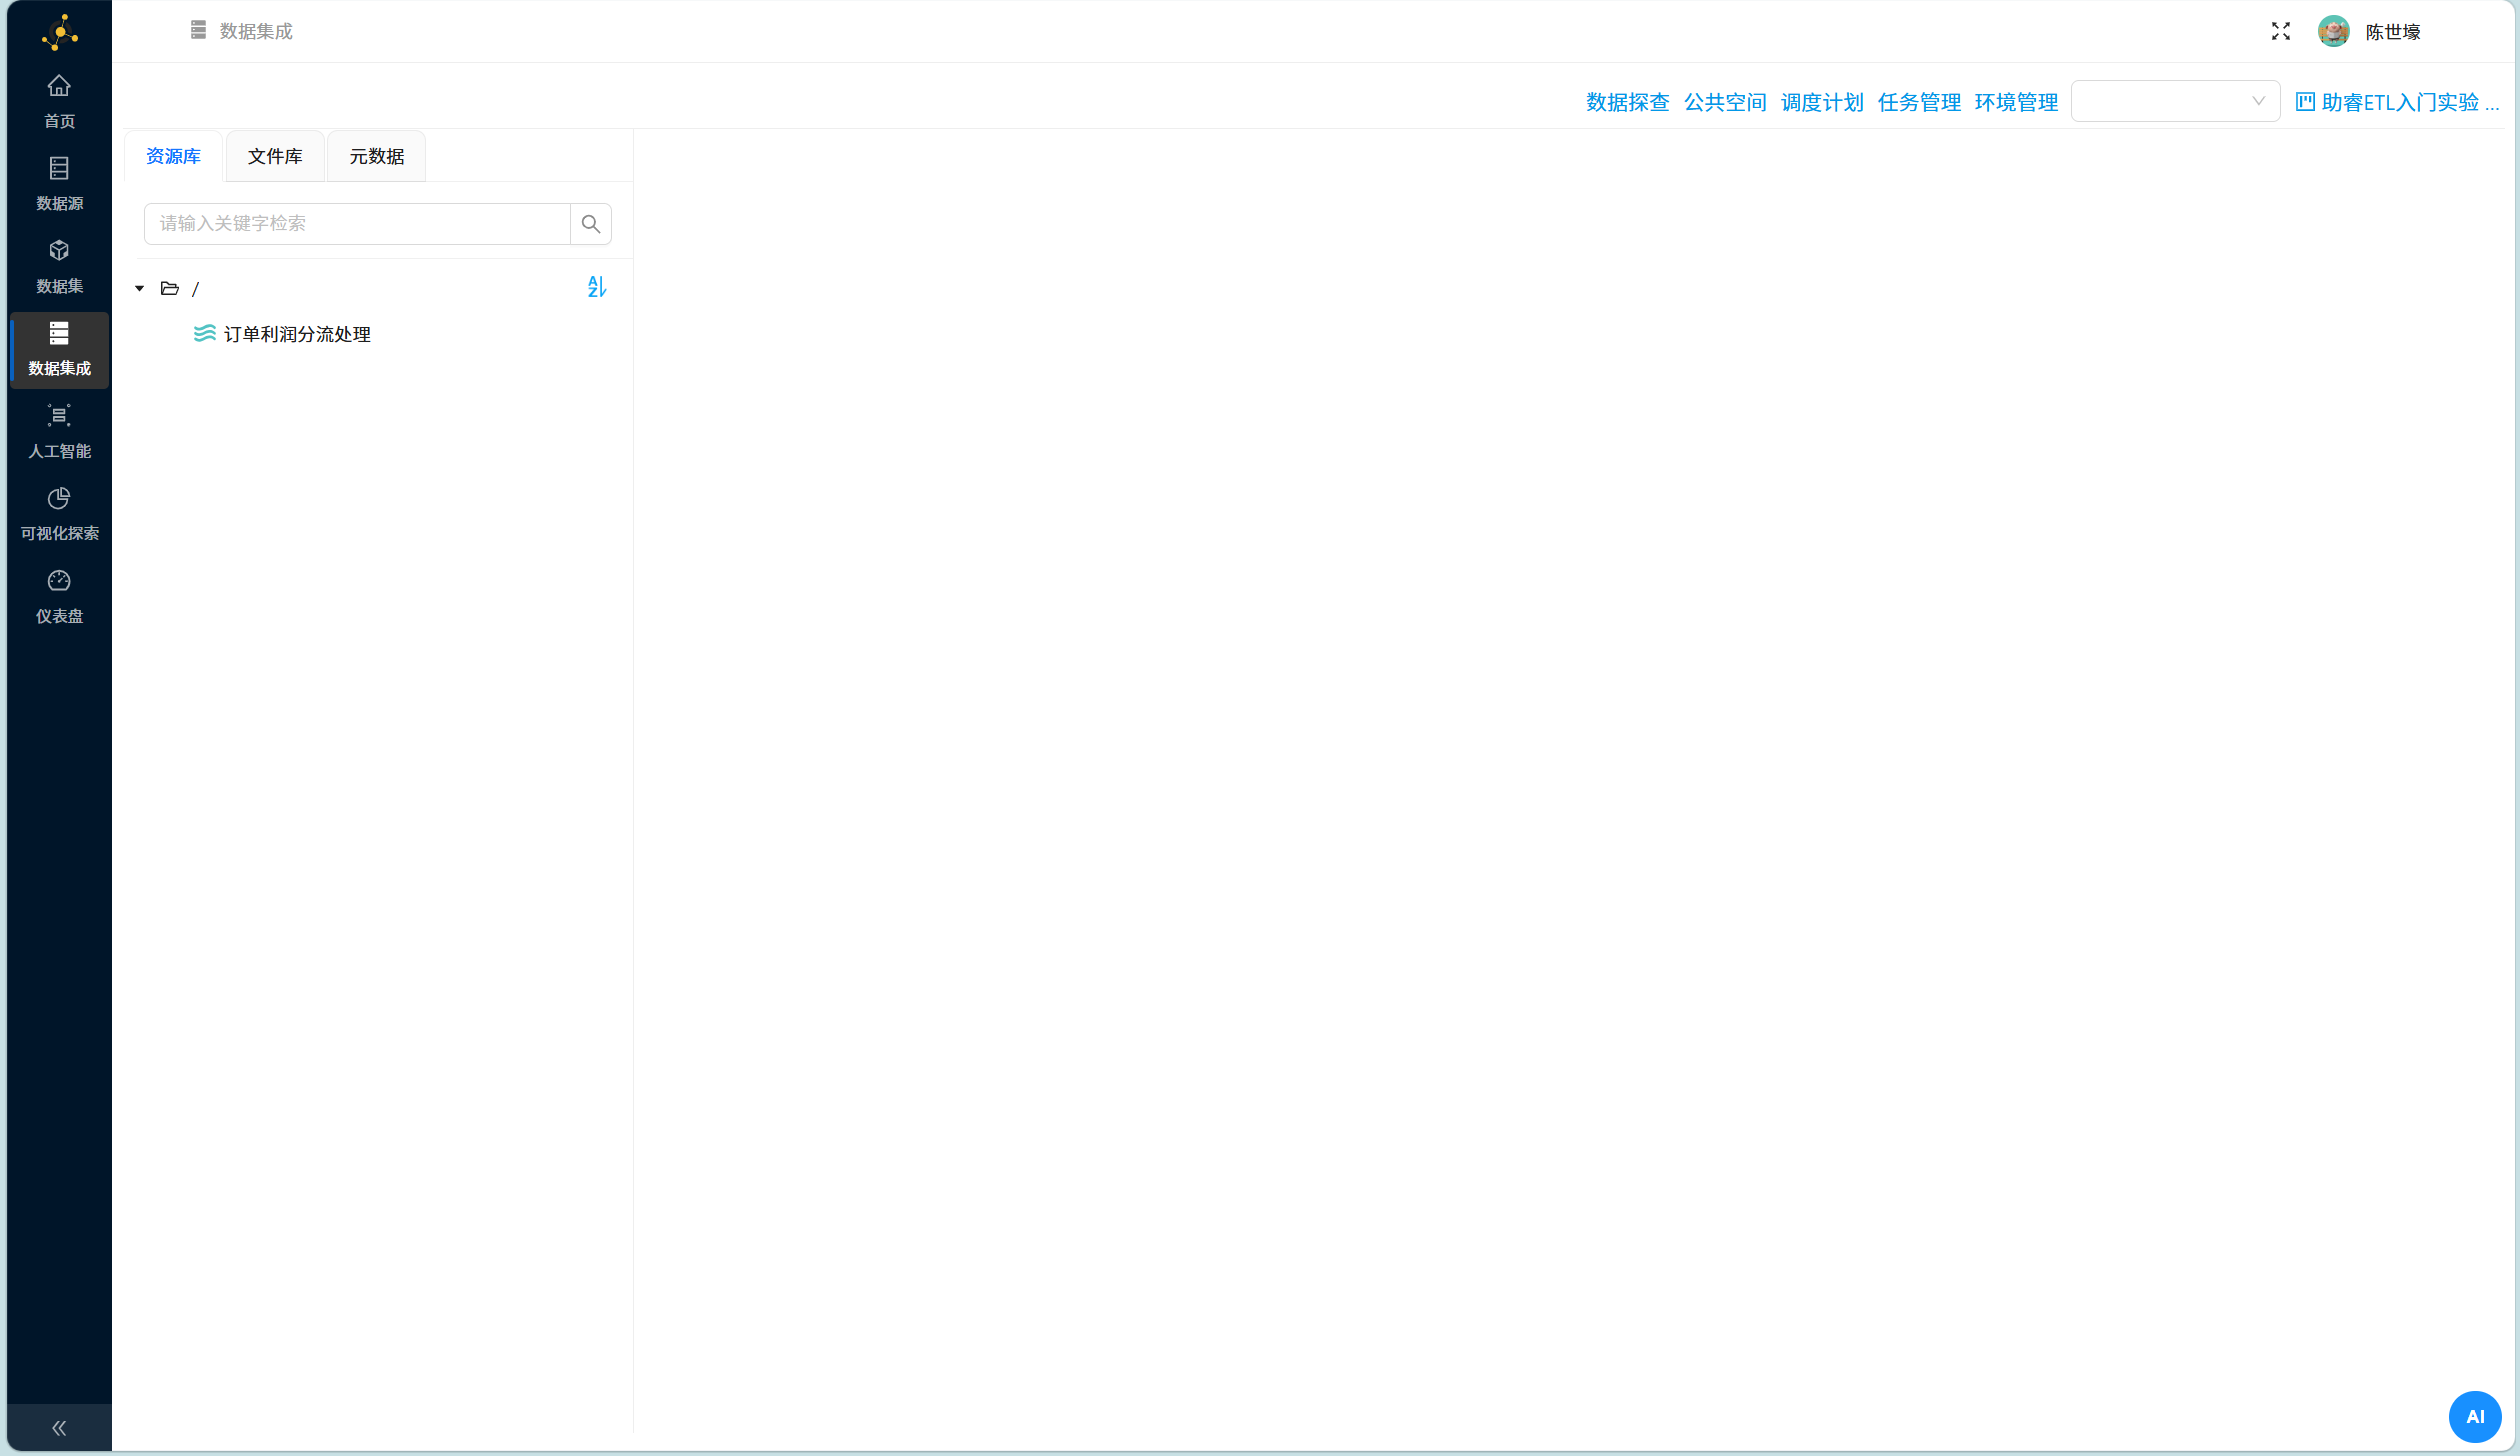Select 数据集成 in the sidebar
This screenshot has width=2520, height=1456.
click(x=59, y=350)
